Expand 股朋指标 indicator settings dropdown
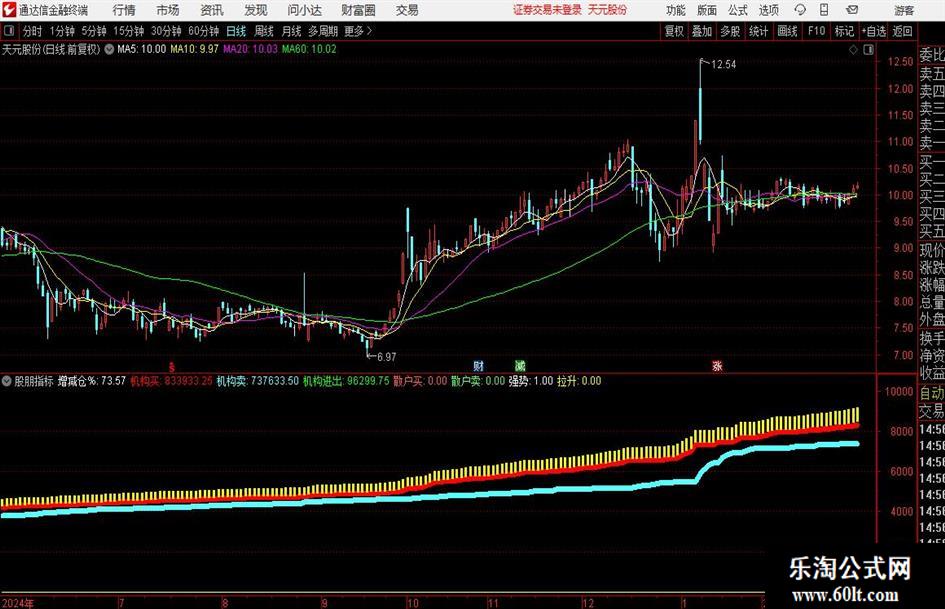Image resolution: width=945 pixels, height=609 pixels. point(7,381)
